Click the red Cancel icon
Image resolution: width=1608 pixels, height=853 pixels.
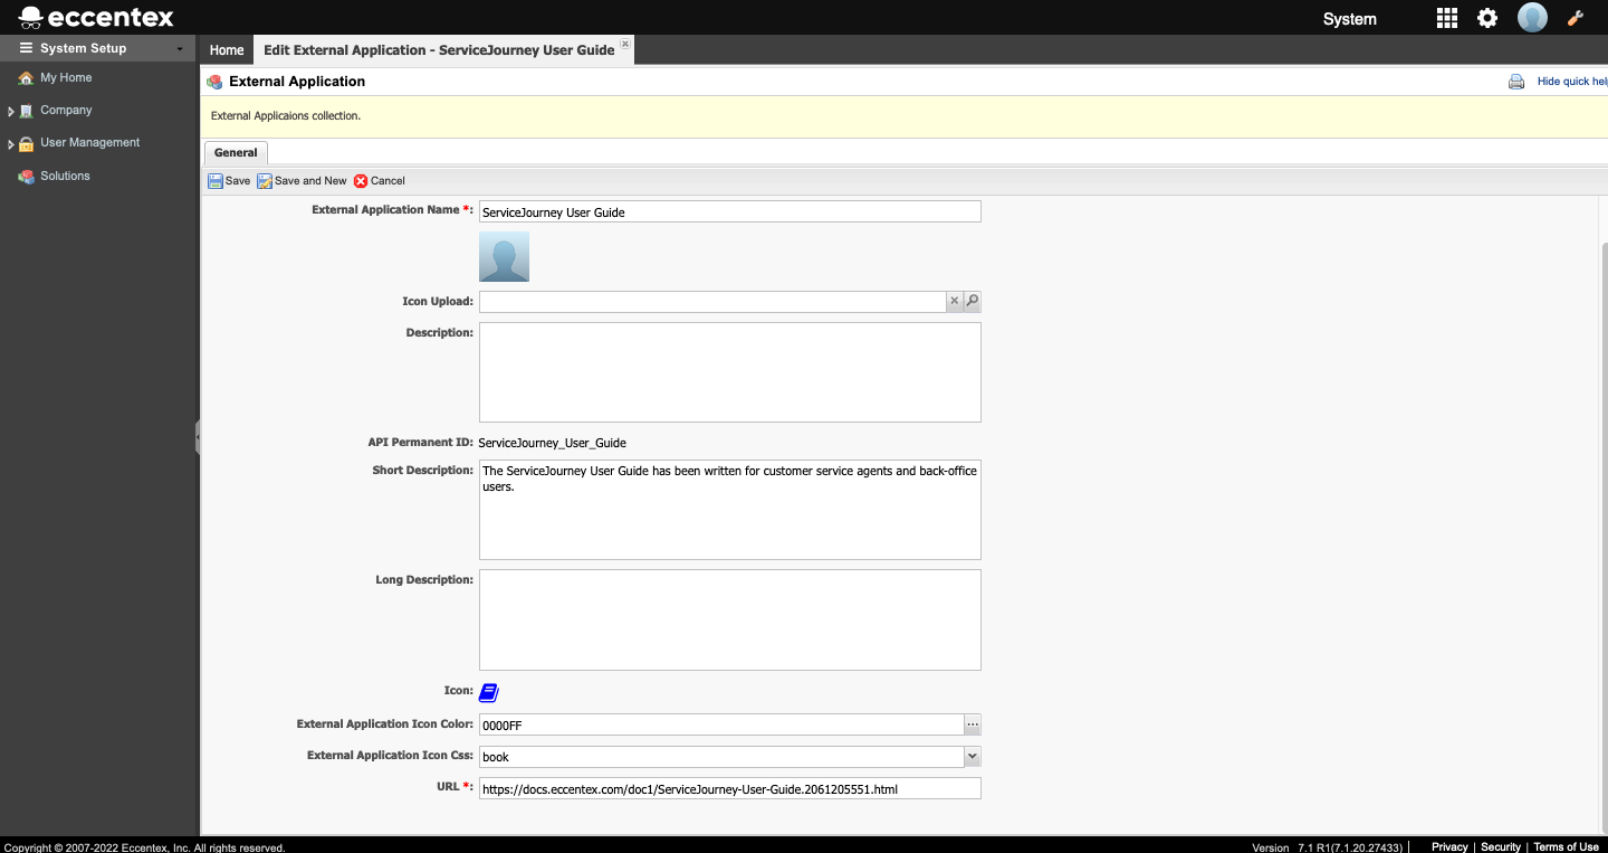coord(361,181)
